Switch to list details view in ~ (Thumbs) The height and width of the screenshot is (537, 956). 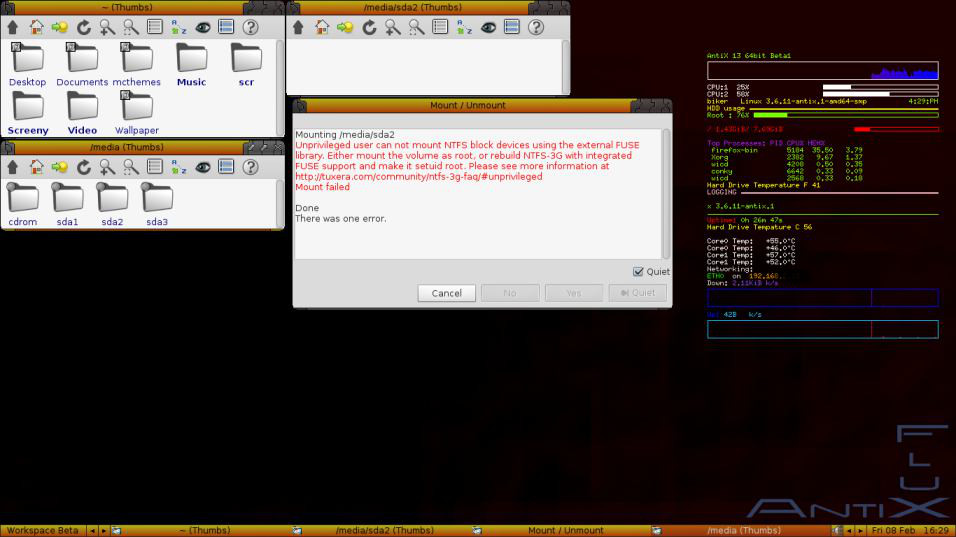[155, 27]
